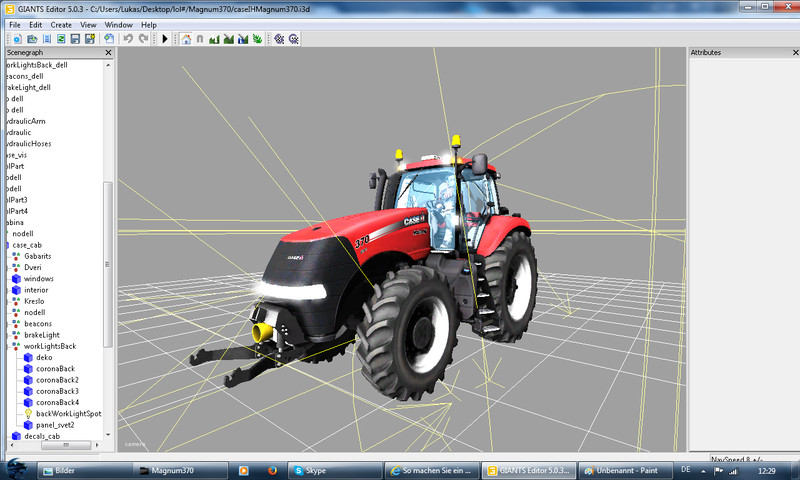Open the Edit menu

35,24
